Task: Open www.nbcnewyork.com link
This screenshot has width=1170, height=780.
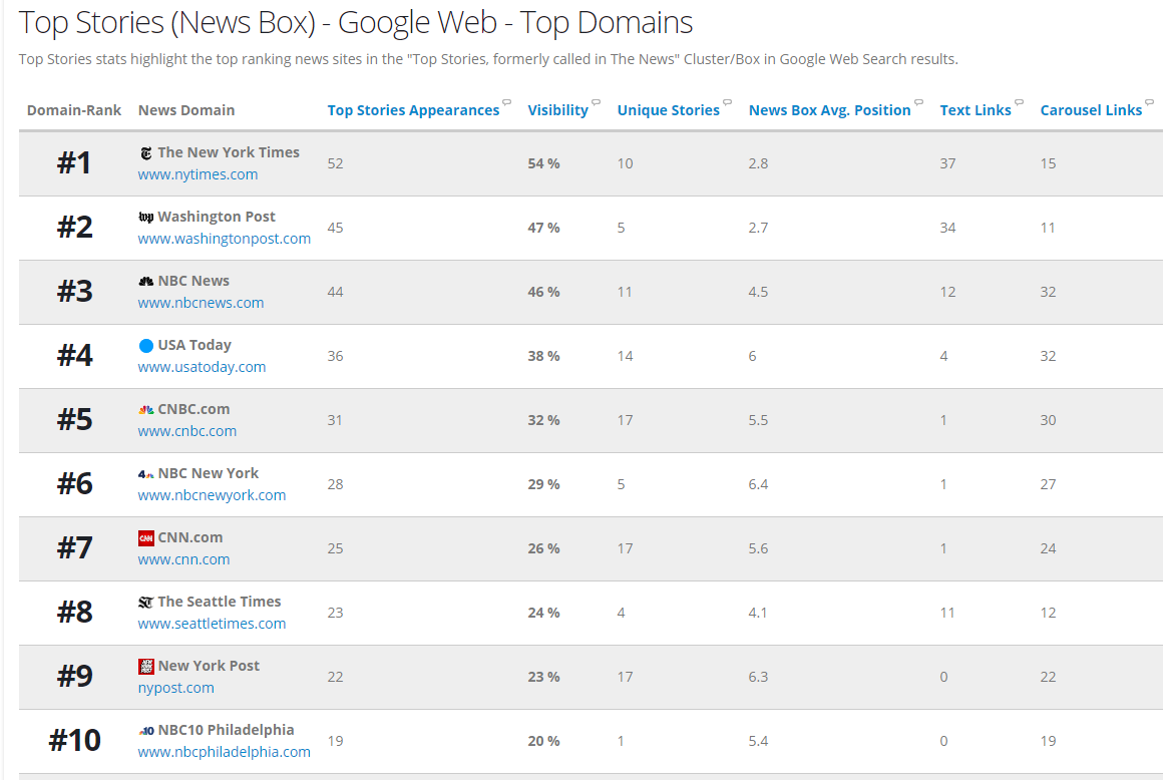Action: pos(212,496)
